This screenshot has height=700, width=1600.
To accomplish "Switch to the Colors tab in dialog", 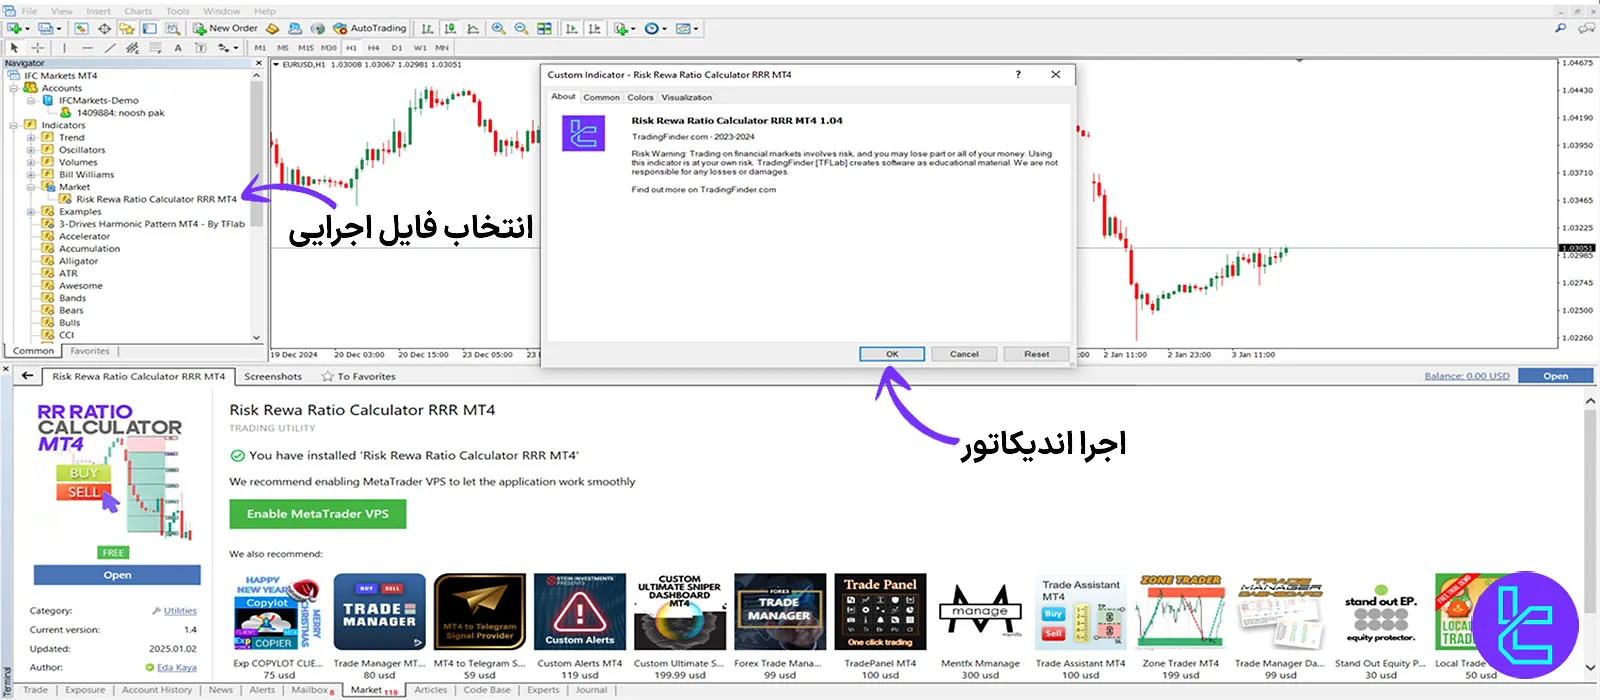I will coord(640,97).
